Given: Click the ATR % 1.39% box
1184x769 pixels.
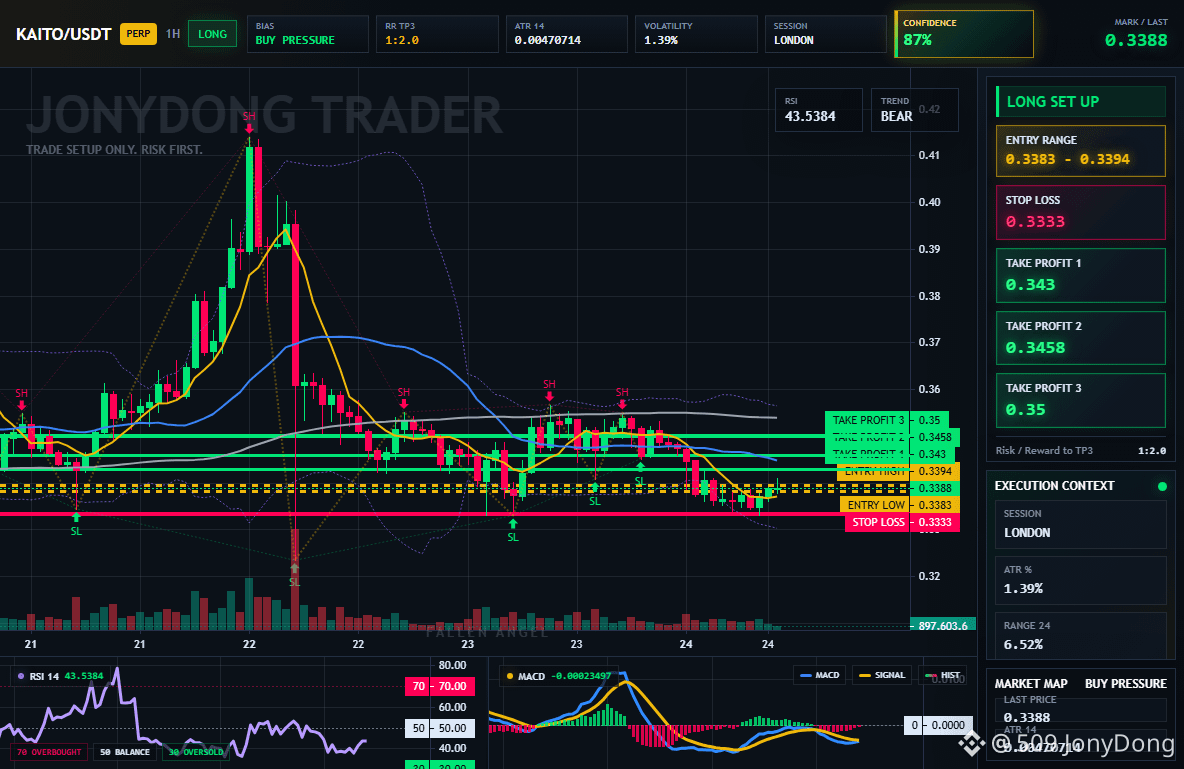Looking at the screenshot, I should click(1081, 579).
